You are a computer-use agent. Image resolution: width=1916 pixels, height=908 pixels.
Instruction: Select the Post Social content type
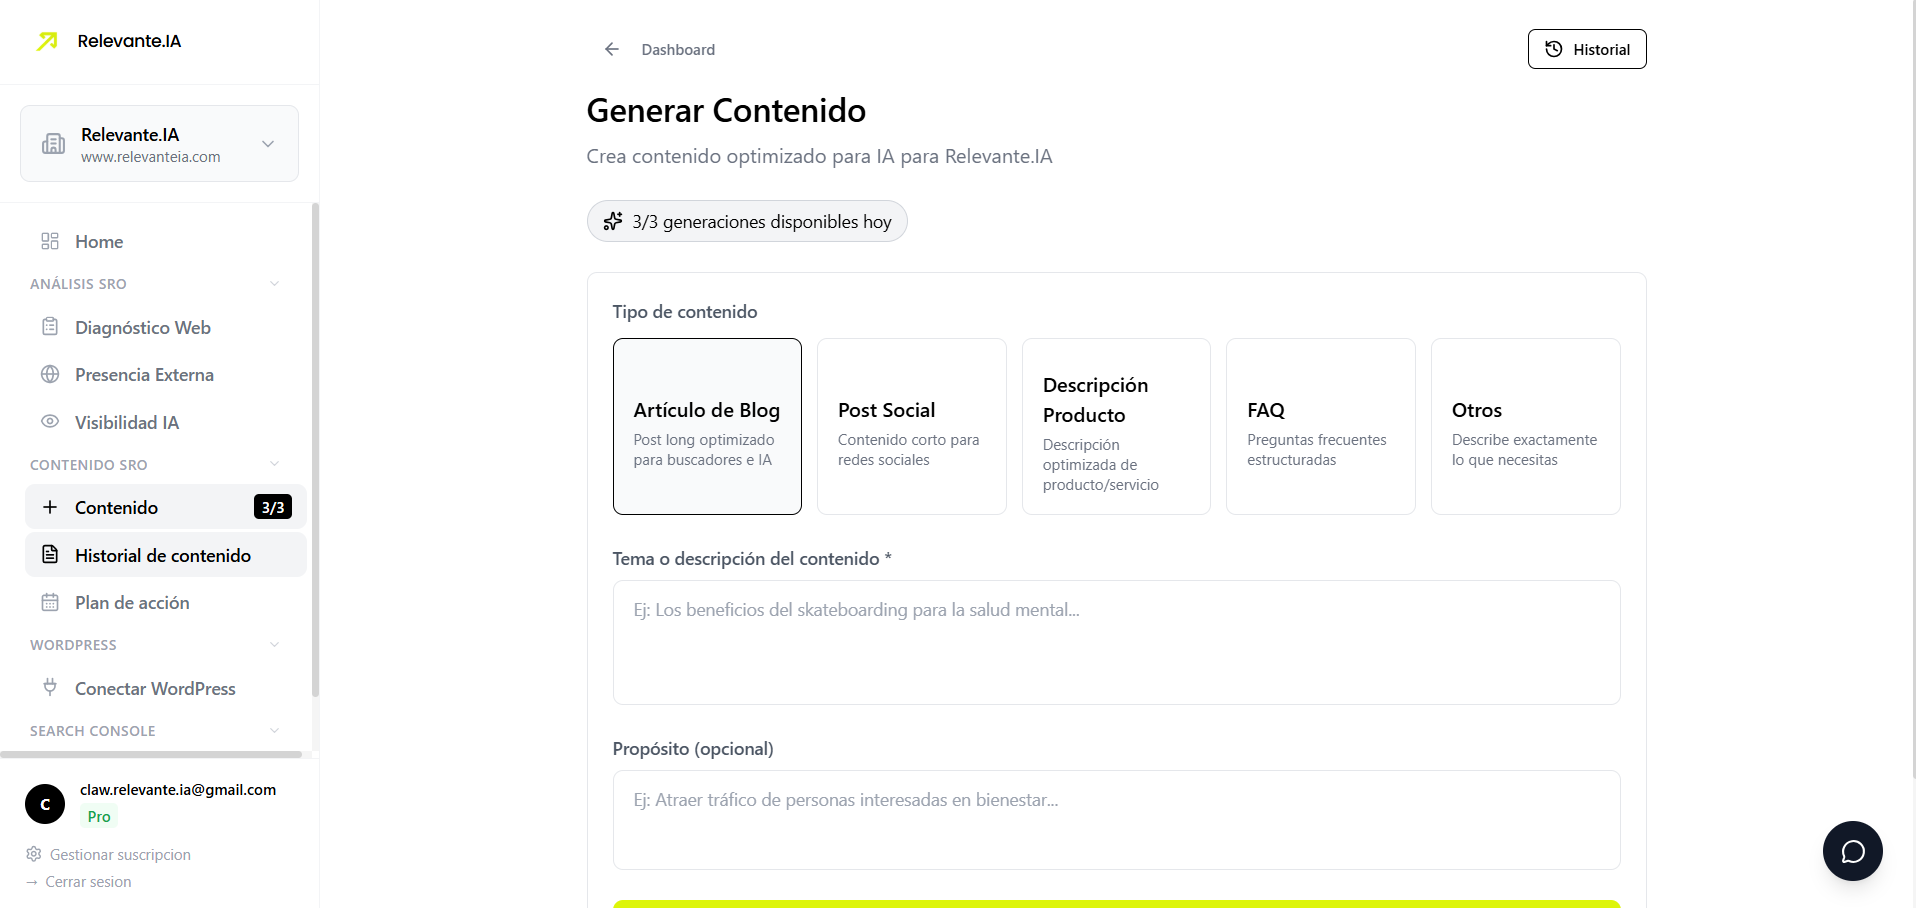[911, 427]
